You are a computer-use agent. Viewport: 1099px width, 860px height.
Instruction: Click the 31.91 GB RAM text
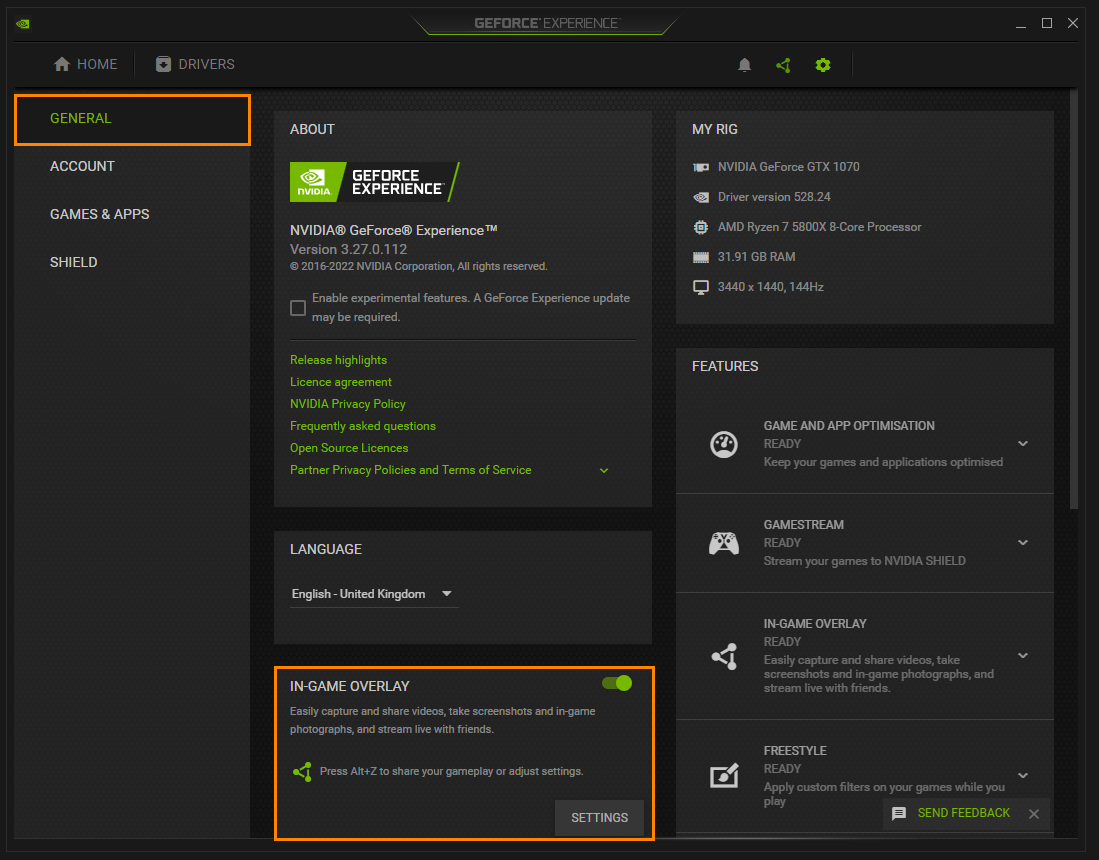756,257
